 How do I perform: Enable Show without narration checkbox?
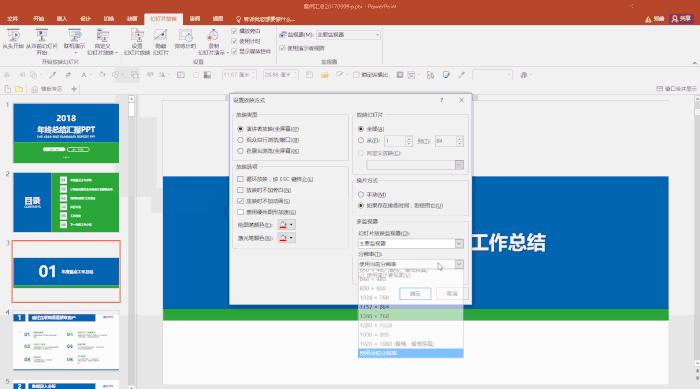(x=241, y=190)
